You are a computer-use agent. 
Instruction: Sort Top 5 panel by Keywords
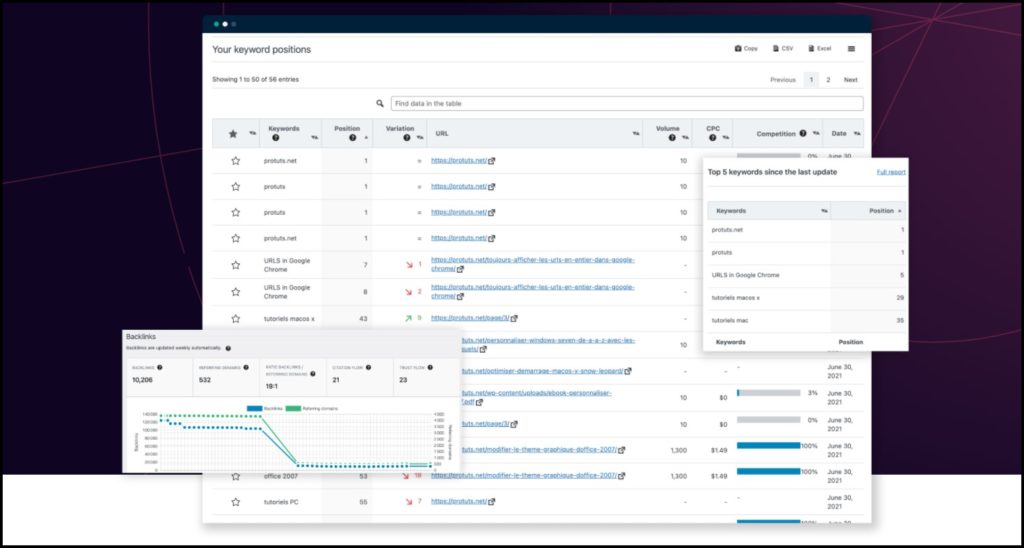pos(825,211)
